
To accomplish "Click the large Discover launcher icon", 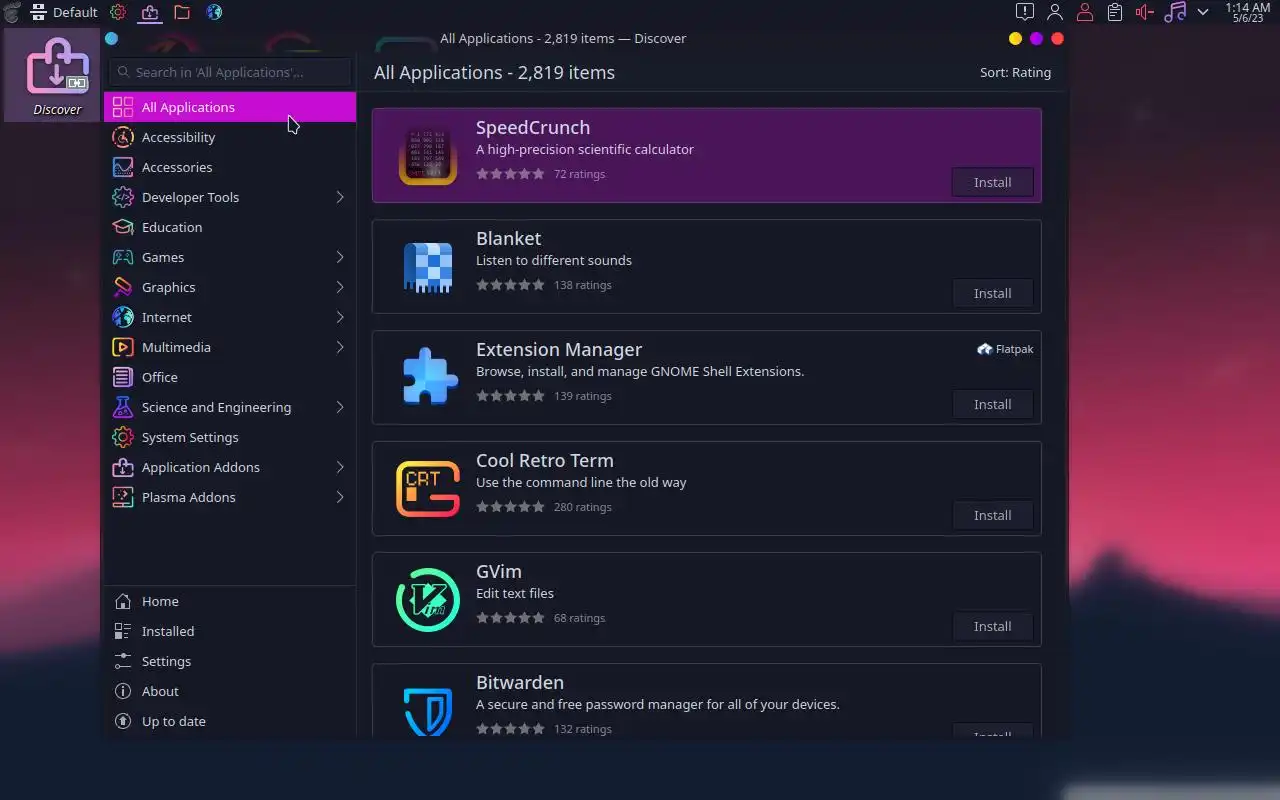I will click(x=57, y=68).
